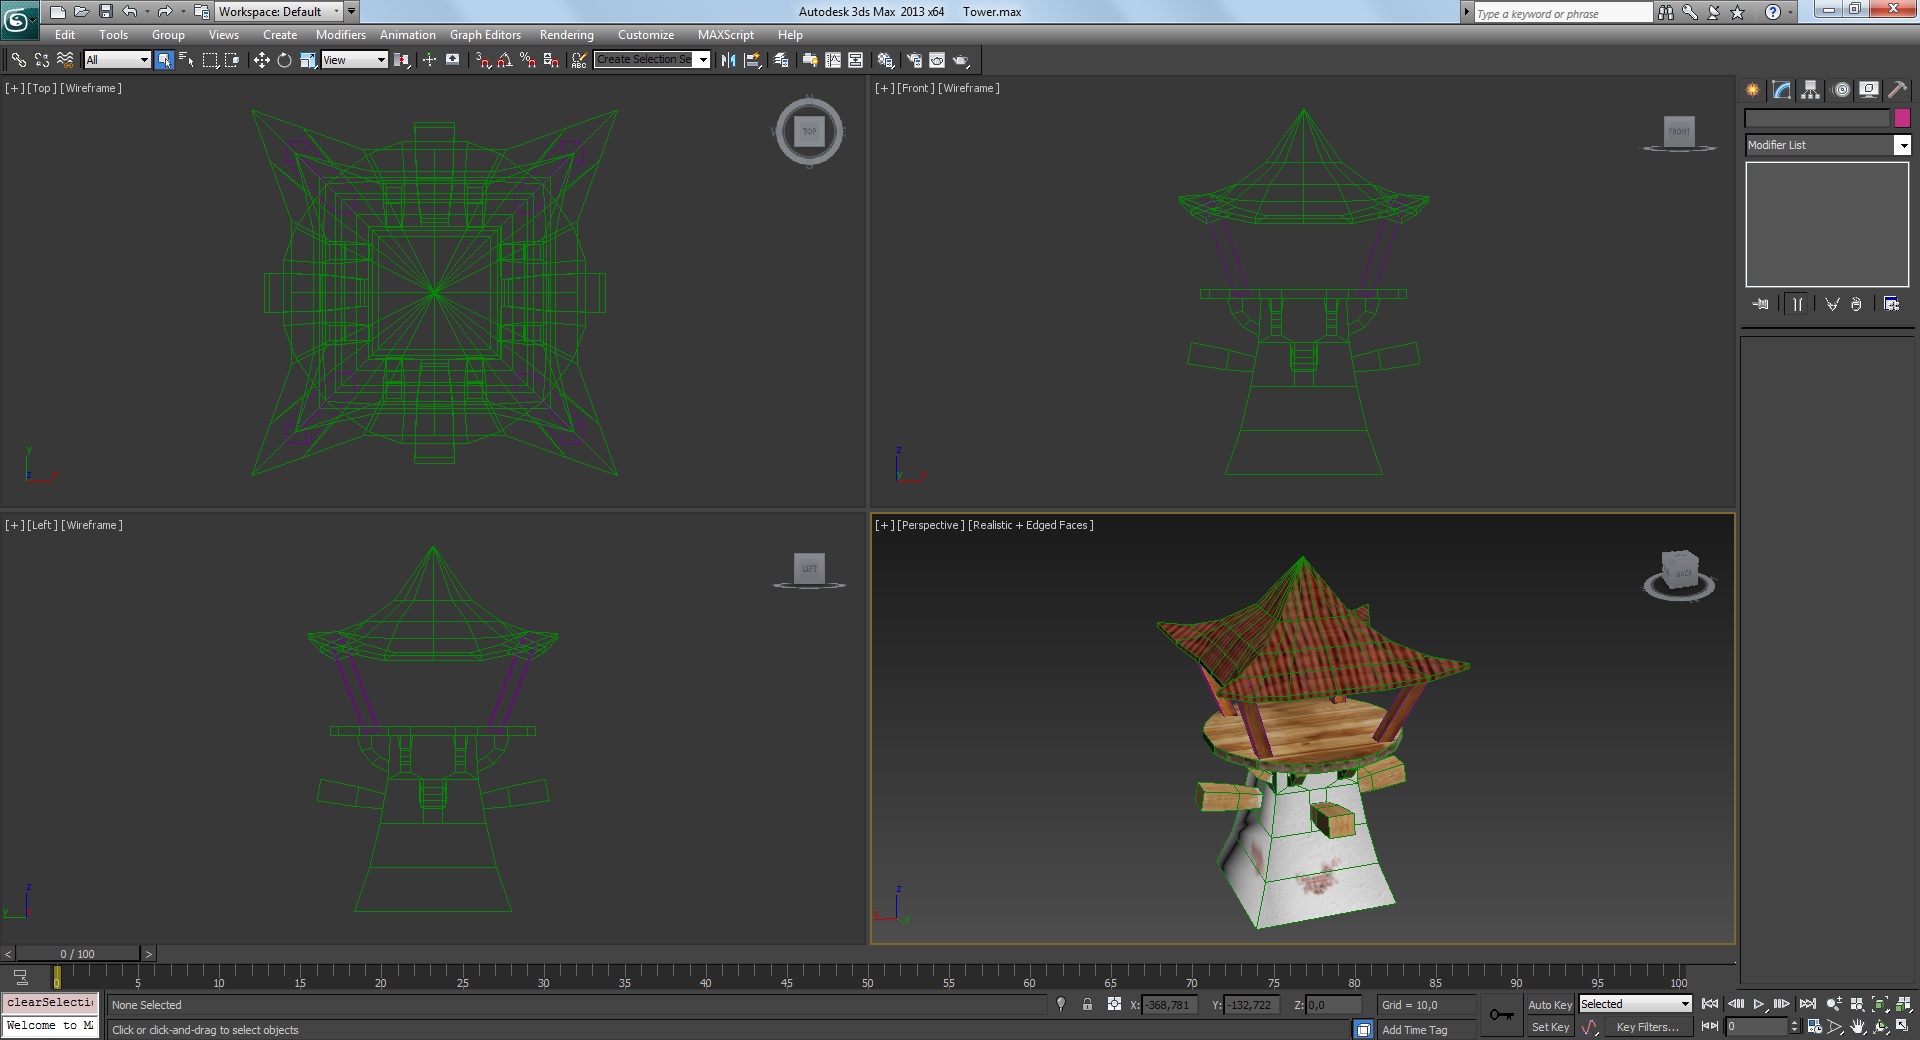
Task: Click the 3ds Max application button
Action: point(19,19)
